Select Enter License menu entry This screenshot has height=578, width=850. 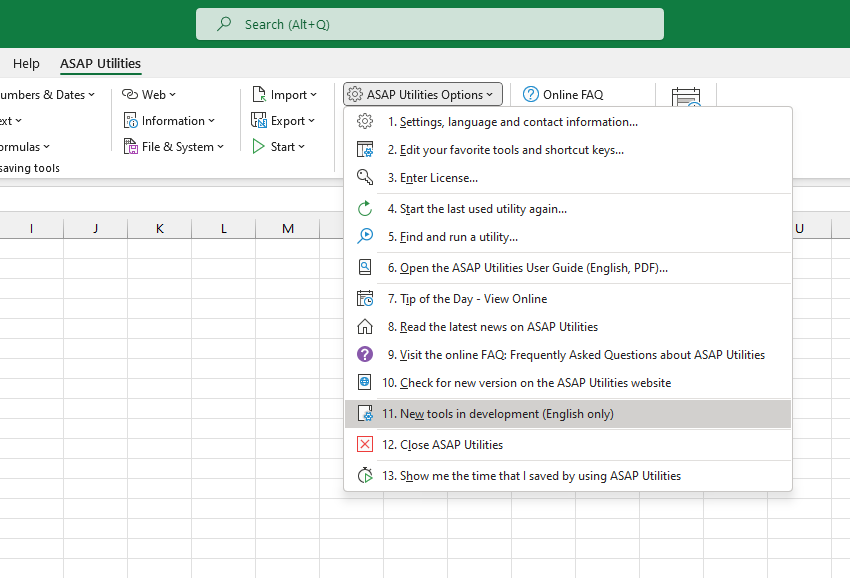568,178
